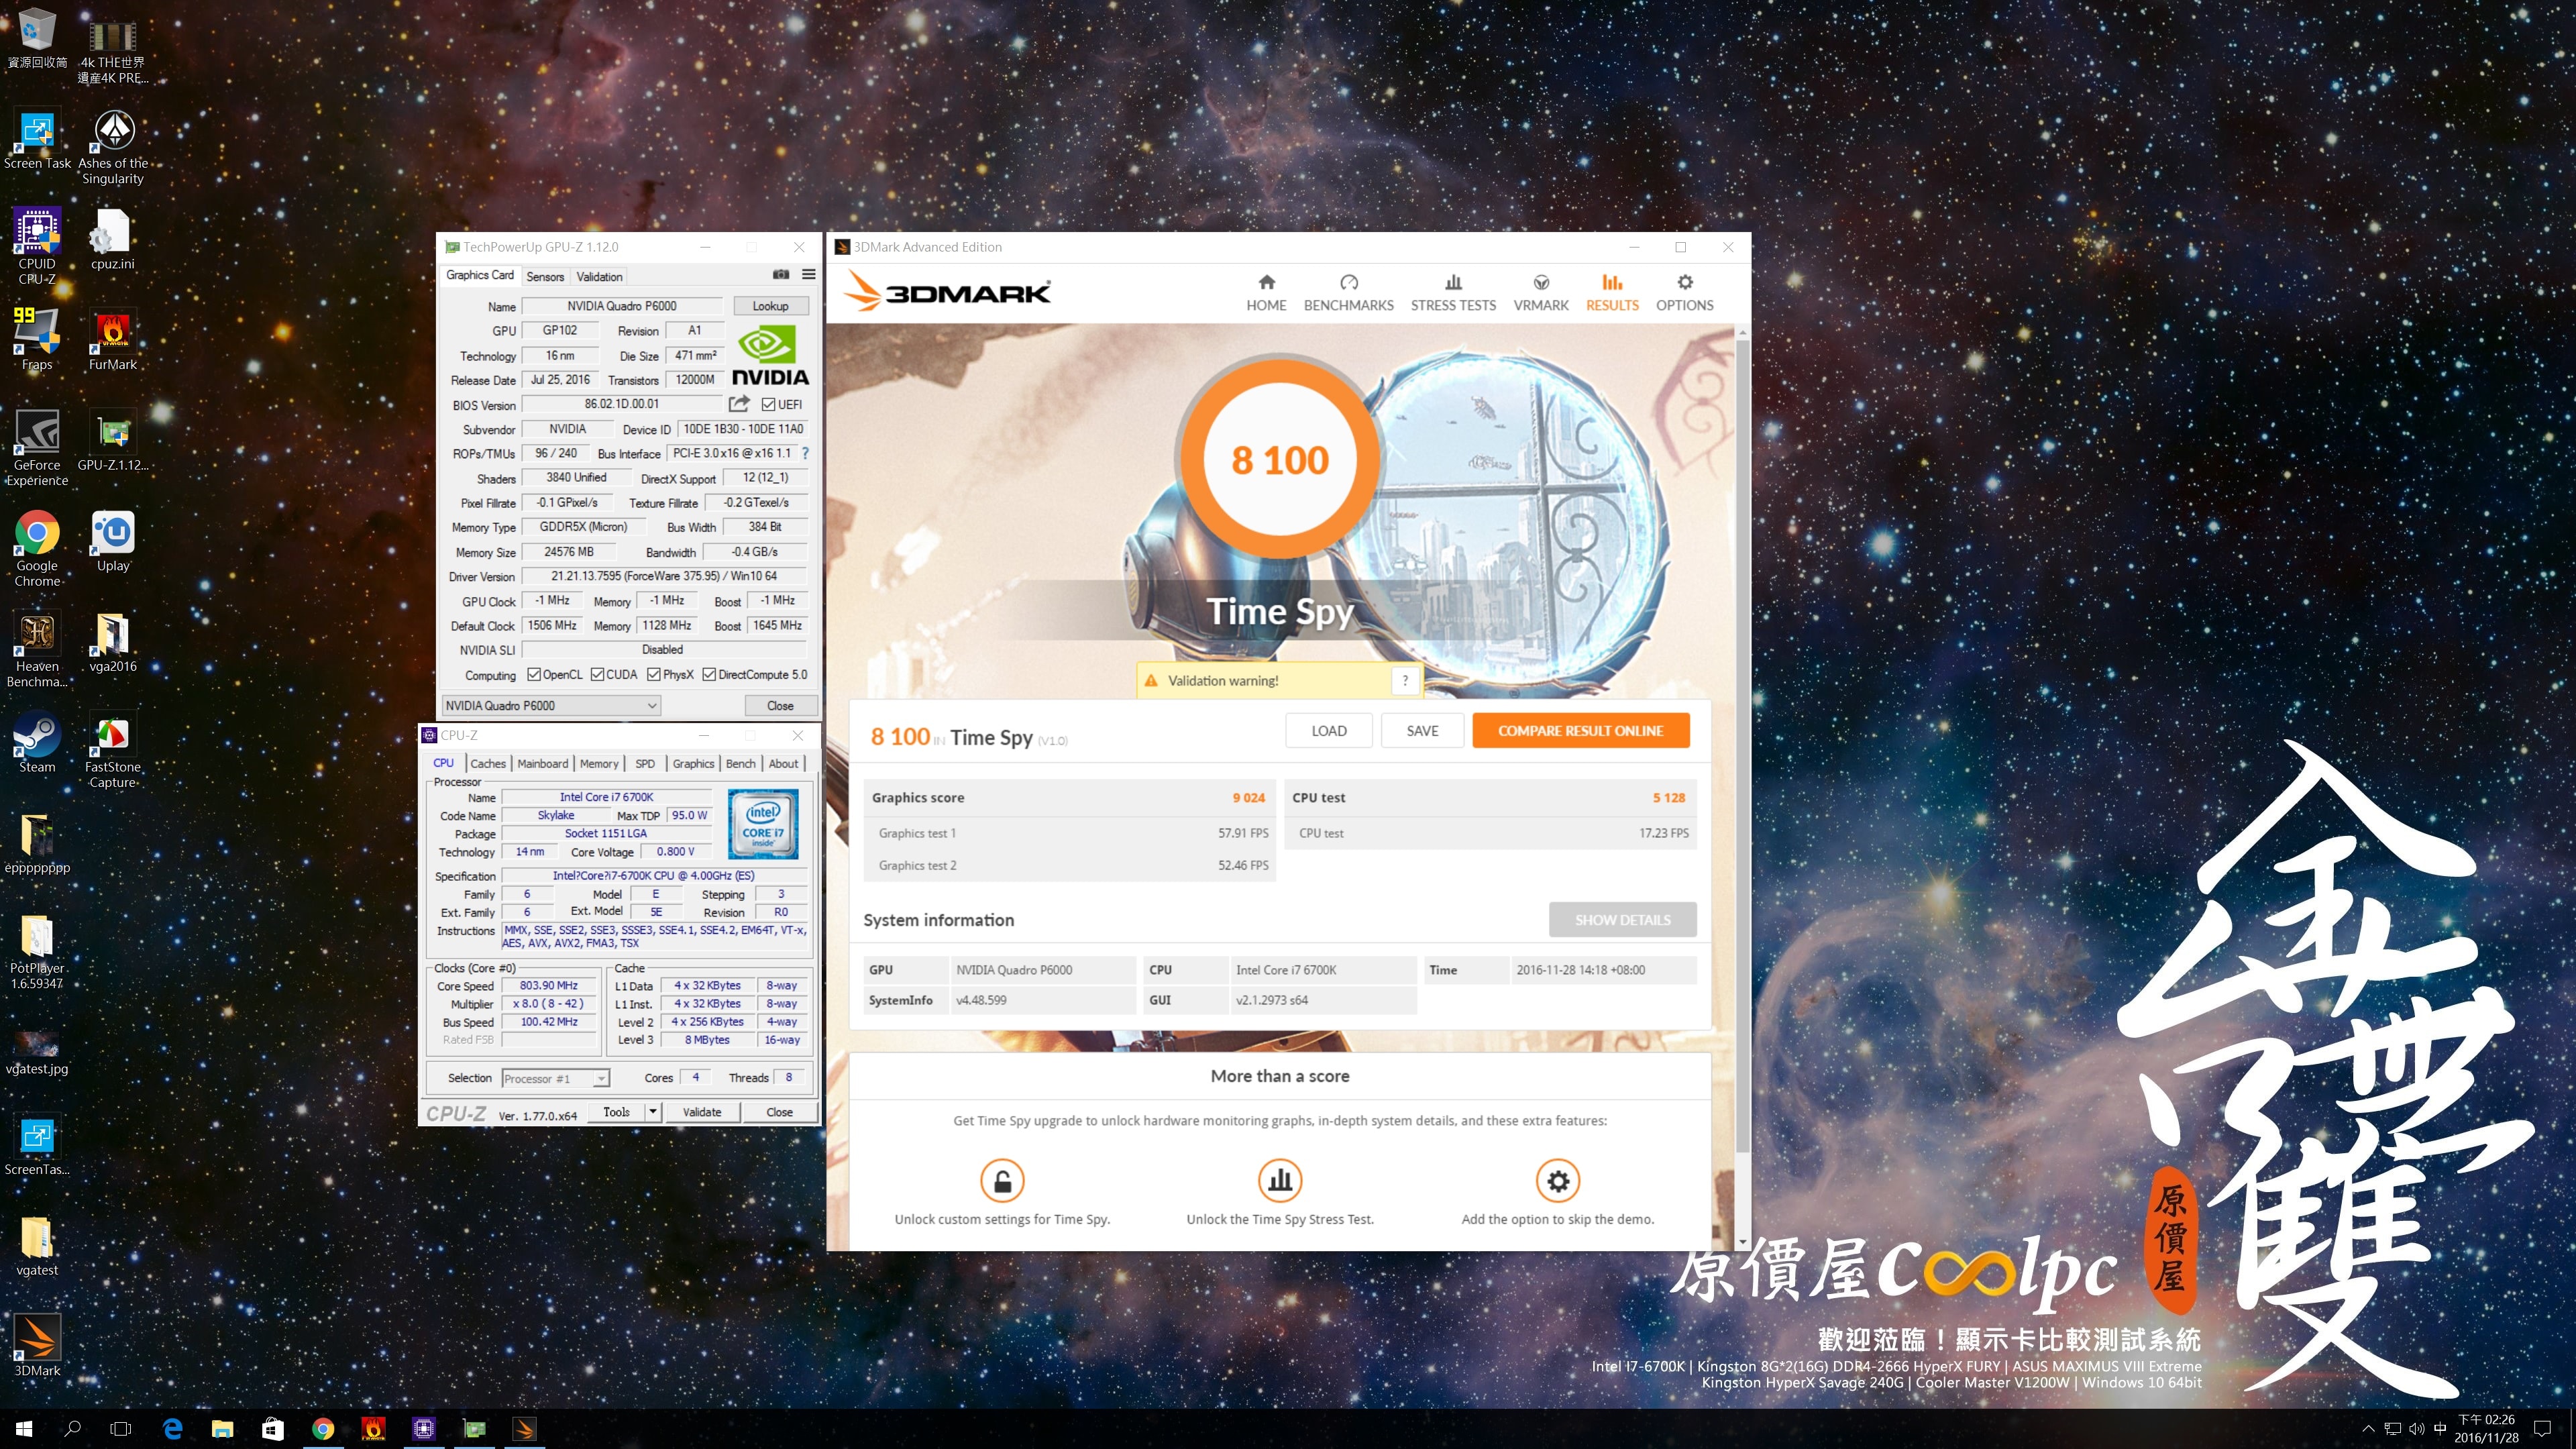Toggle the UEFI checkbox in GPU-Z
The height and width of the screenshot is (1449, 2576).
click(768, 404)
